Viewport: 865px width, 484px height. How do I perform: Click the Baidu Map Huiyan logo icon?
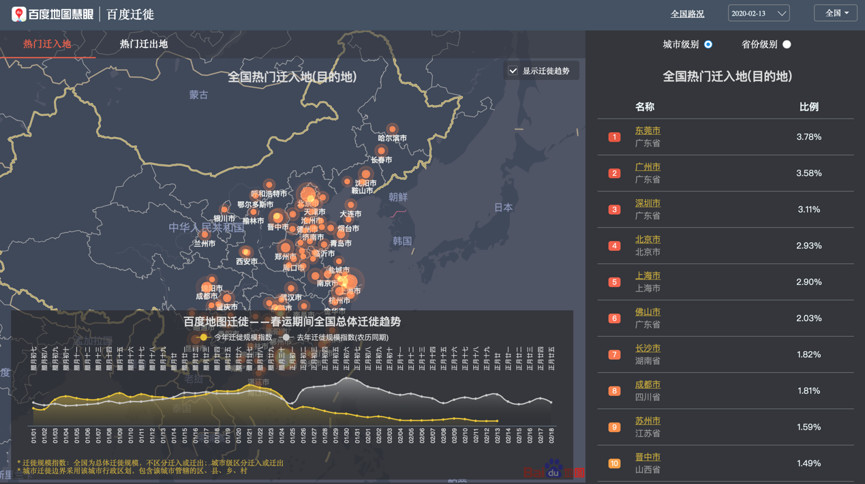click(x=19, y=14)
